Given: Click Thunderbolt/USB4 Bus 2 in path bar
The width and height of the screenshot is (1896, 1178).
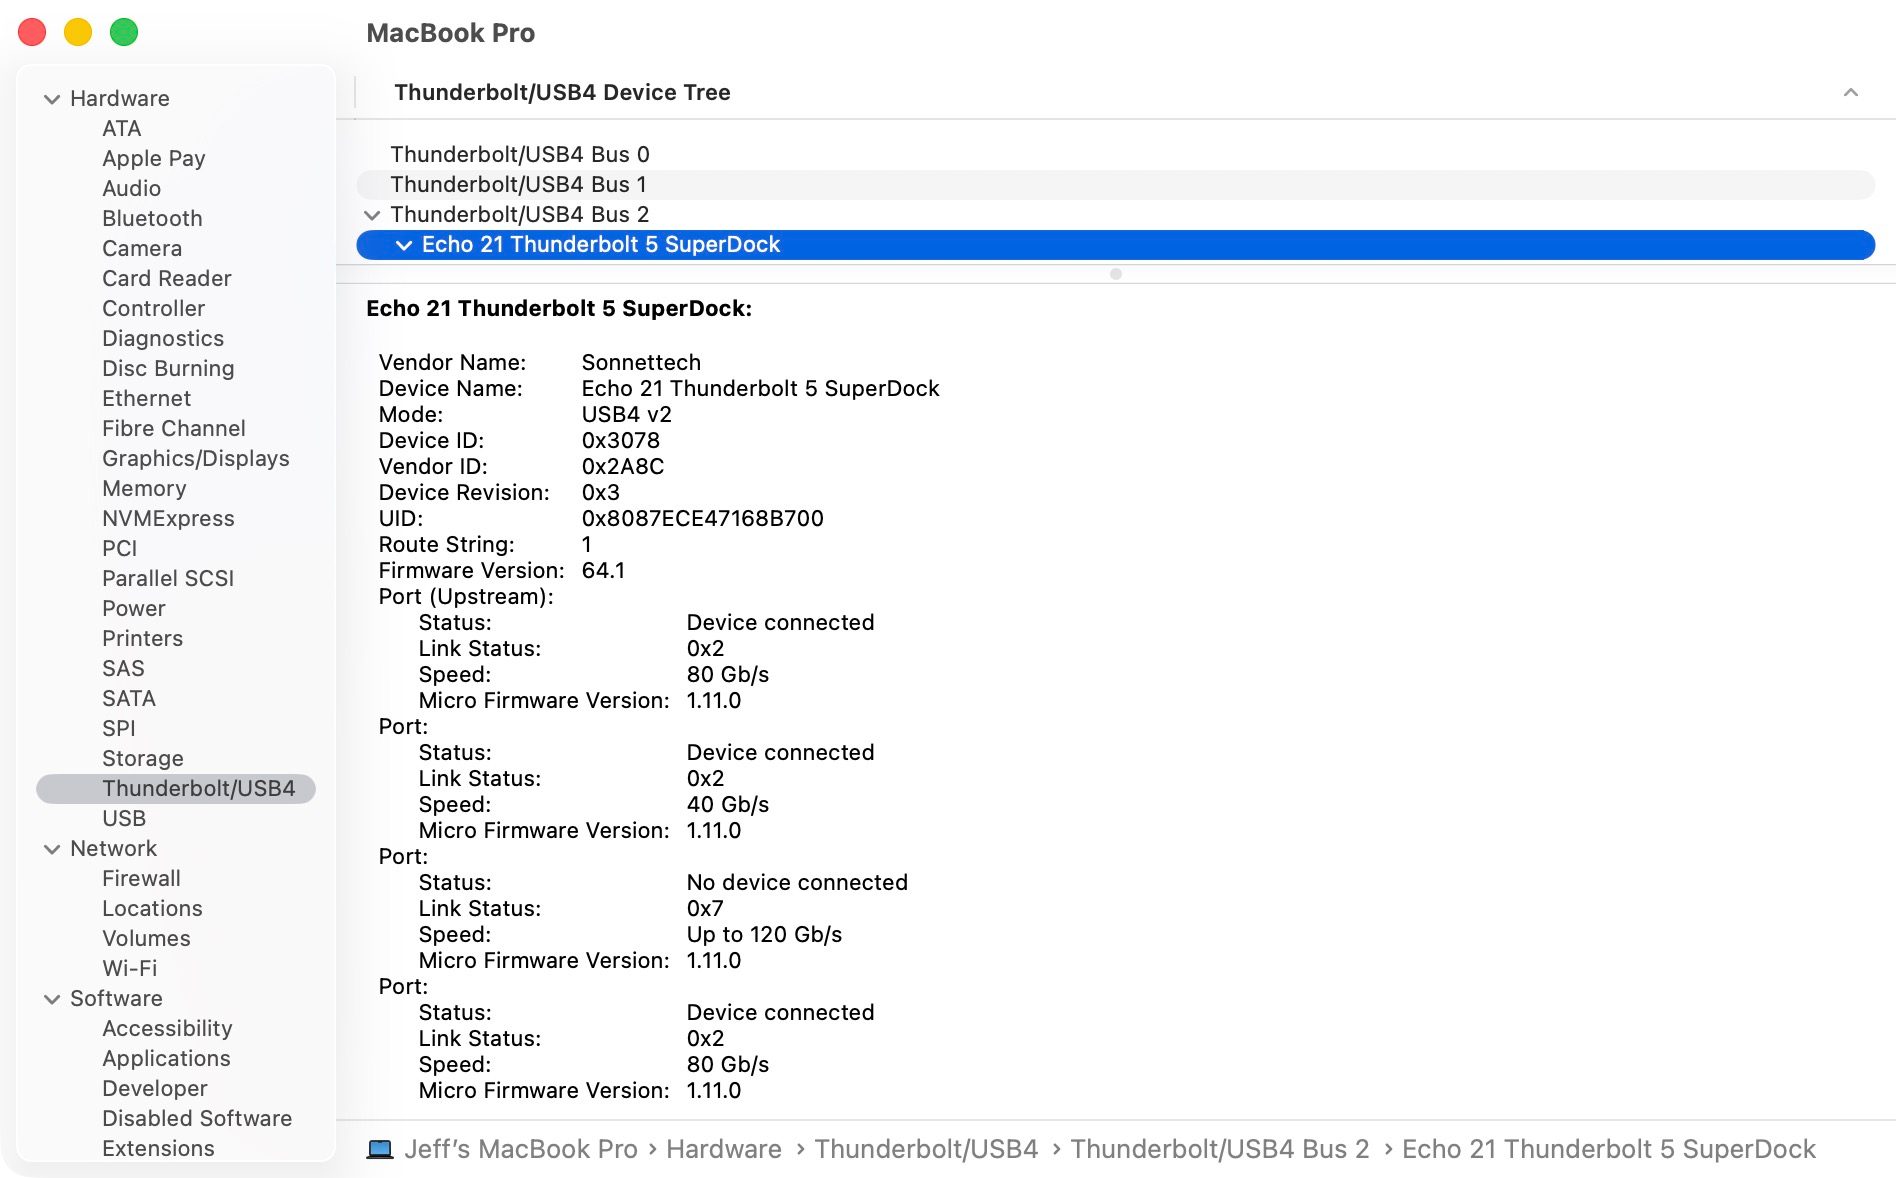Looking at the screenshot, I should 1220,1149.
